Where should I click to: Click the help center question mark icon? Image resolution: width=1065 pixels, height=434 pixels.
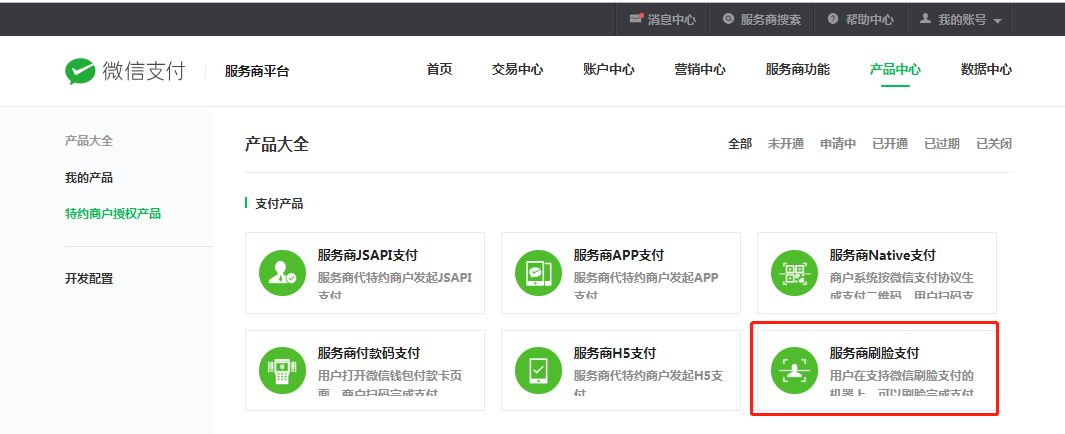coord(833,19)
